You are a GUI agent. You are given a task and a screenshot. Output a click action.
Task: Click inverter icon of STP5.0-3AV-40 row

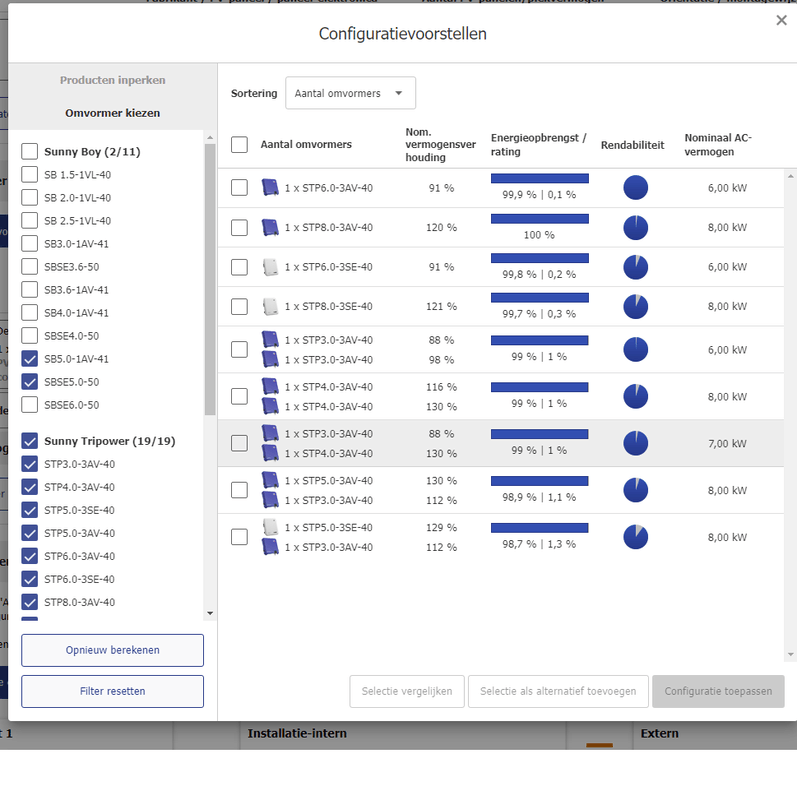[x=270, y=480]
